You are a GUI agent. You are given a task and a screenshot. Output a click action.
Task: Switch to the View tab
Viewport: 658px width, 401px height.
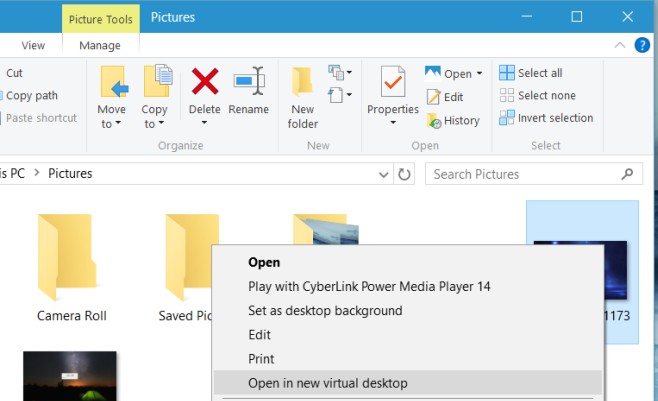point(33,45)
